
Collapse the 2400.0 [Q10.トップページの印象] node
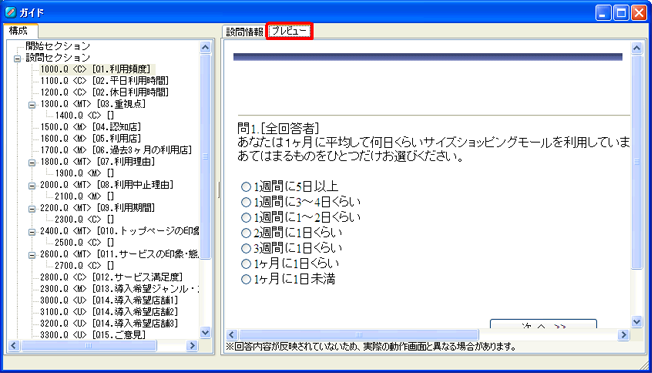point(32,232)
